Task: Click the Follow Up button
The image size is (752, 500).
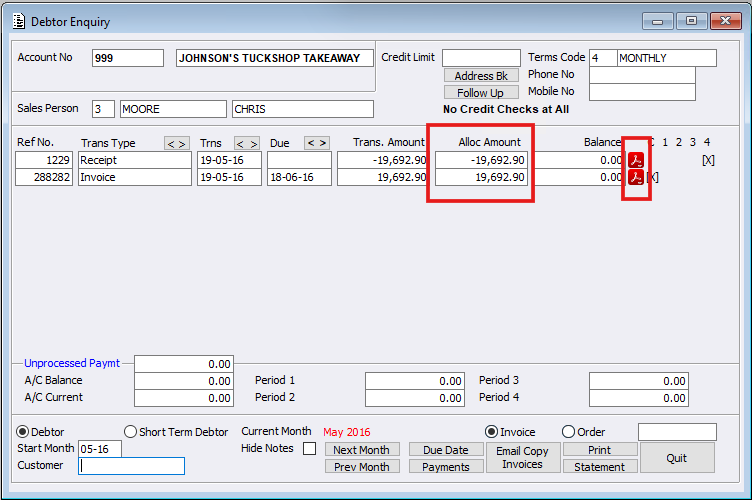Action: point(481,93)
